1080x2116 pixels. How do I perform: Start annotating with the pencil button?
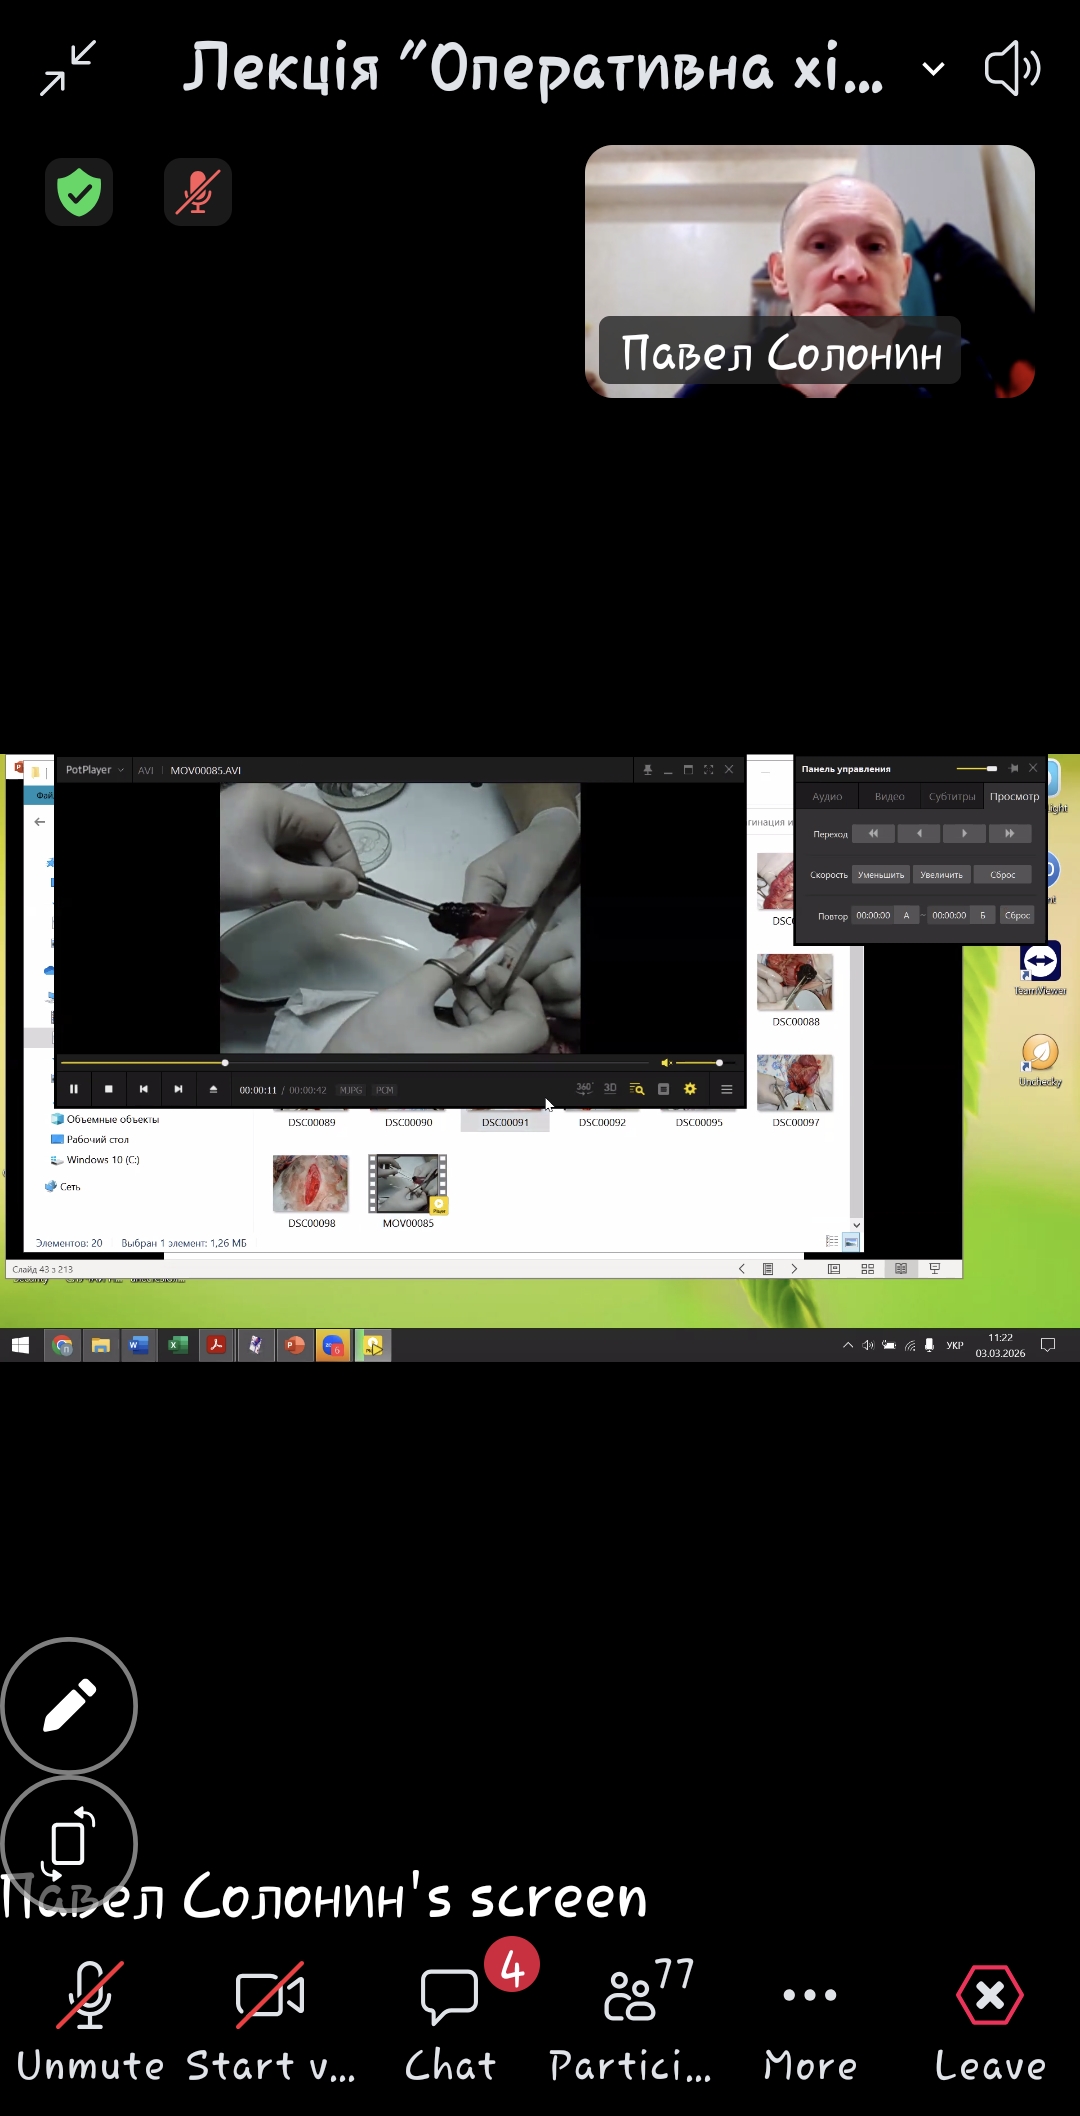point(69,1706)
